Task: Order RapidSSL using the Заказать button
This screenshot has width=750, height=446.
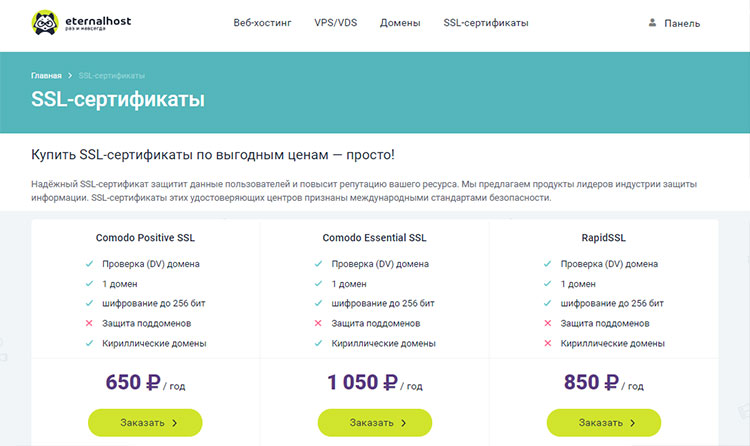Action: pos(603,423)
